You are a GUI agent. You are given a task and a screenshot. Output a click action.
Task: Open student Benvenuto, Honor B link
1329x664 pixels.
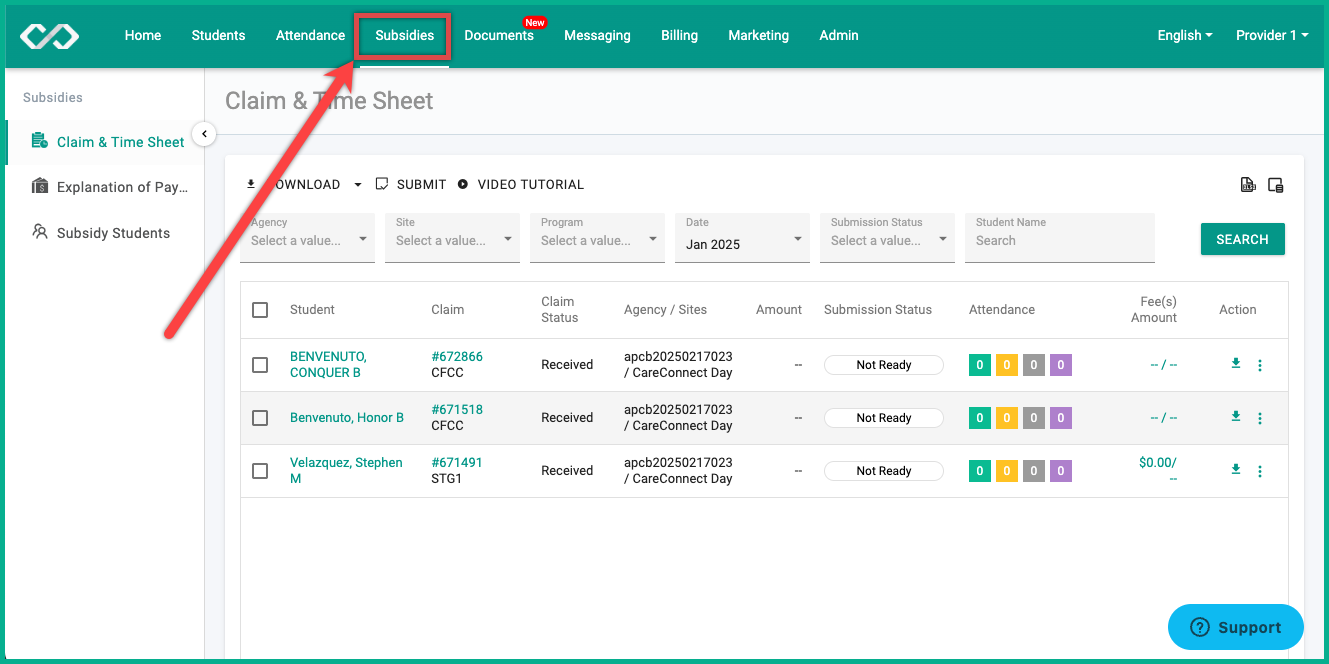(347, 417)
